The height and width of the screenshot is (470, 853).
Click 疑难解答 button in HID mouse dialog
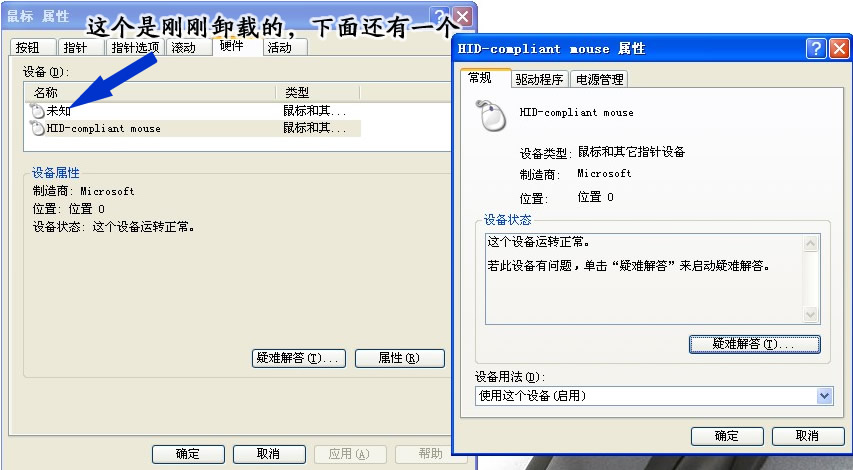click(x=754, y=344)
